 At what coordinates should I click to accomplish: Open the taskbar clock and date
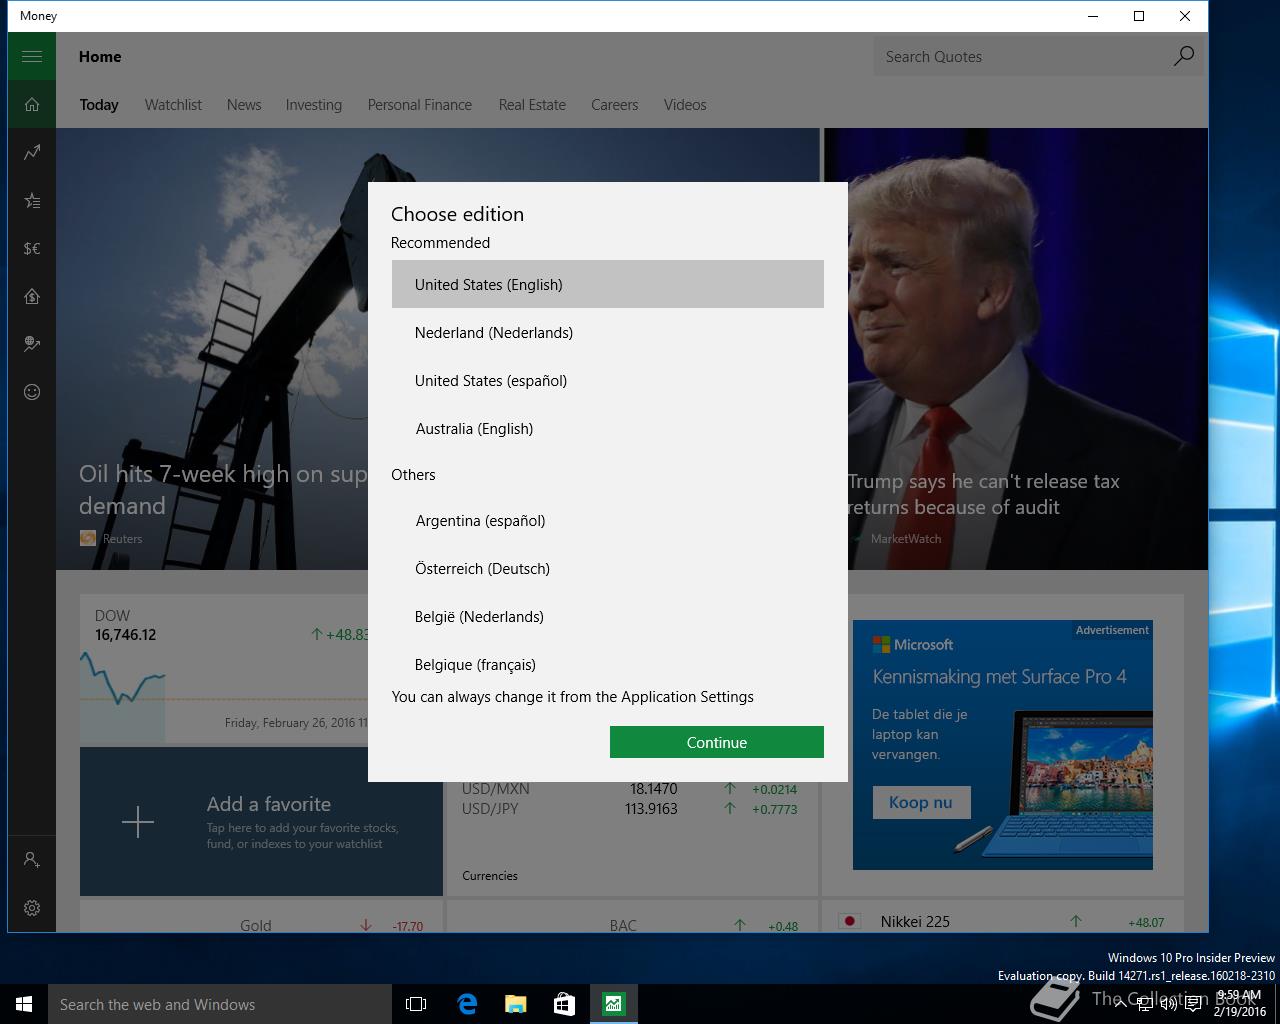[1240, 1004]
